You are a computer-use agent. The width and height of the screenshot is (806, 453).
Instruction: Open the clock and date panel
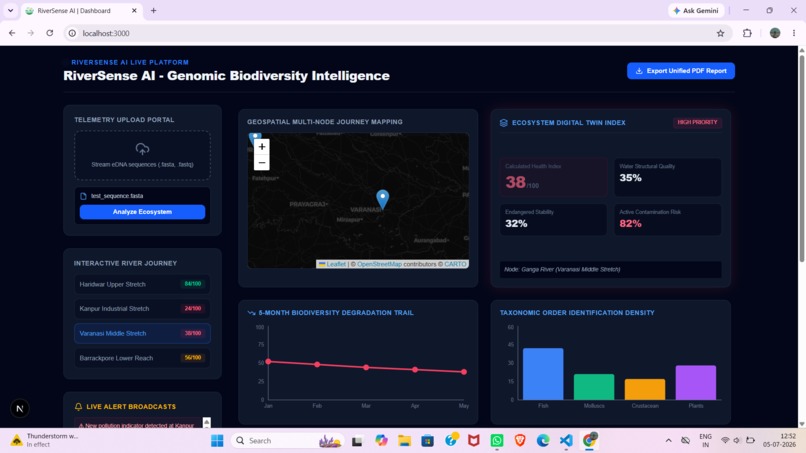pos(779,441)
